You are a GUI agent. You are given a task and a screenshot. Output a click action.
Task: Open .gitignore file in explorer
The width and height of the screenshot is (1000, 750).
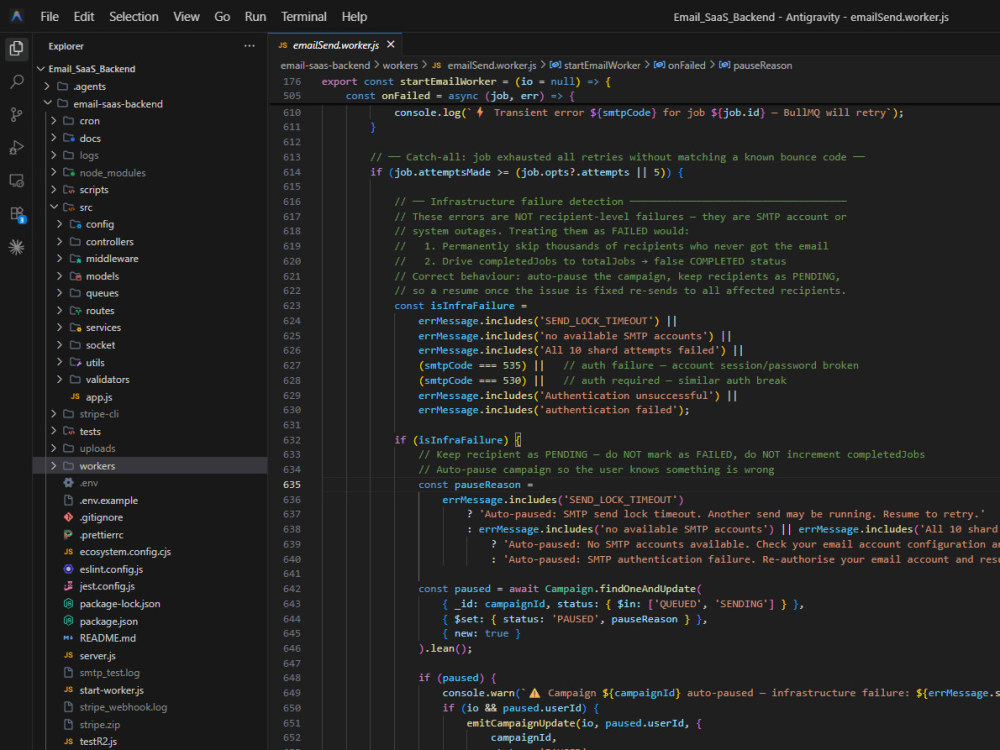101,517
